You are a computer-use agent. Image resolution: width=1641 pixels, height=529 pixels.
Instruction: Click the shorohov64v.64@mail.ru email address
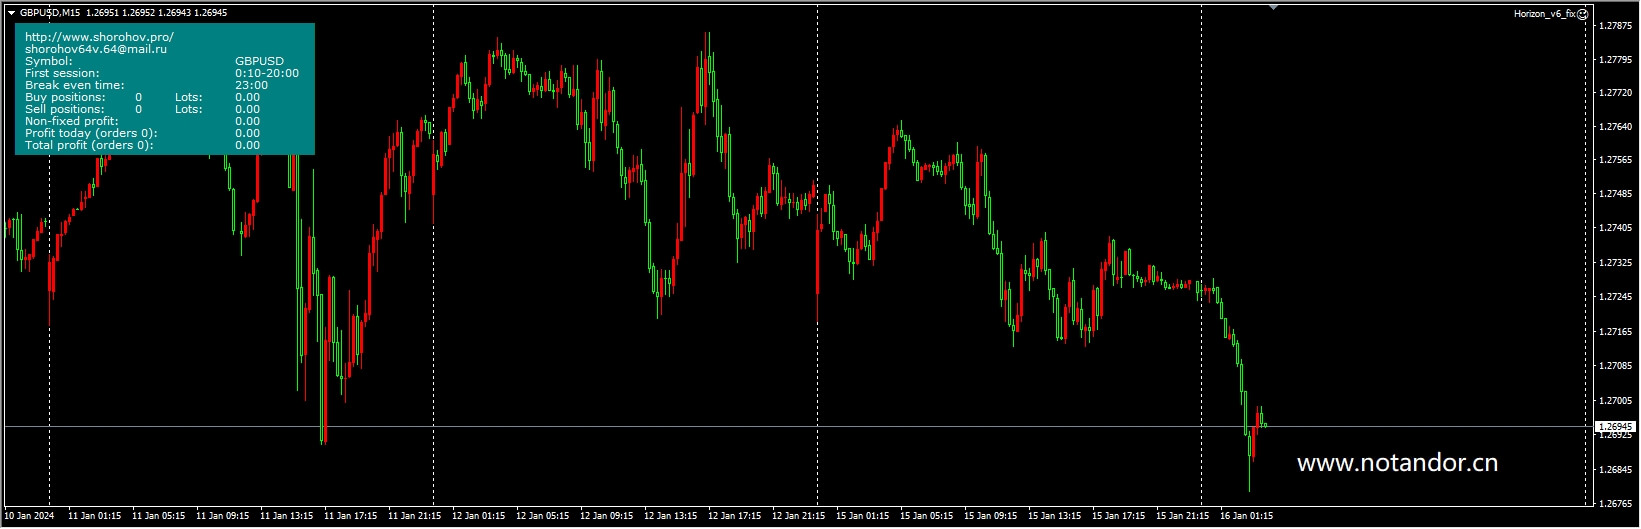(x=96, y=49)
